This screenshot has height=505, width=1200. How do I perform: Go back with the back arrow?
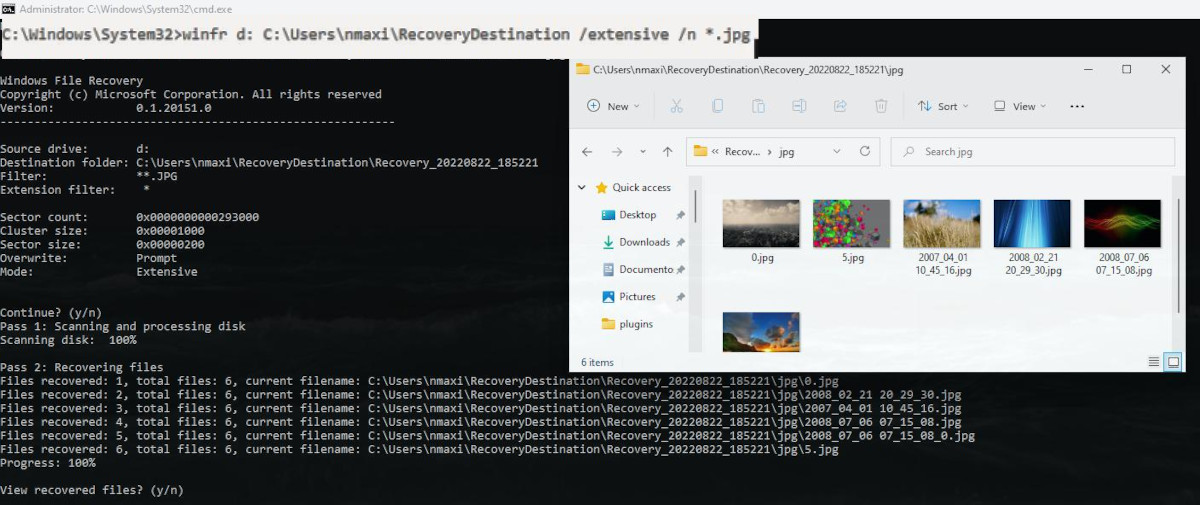click(x=587, y=152)
